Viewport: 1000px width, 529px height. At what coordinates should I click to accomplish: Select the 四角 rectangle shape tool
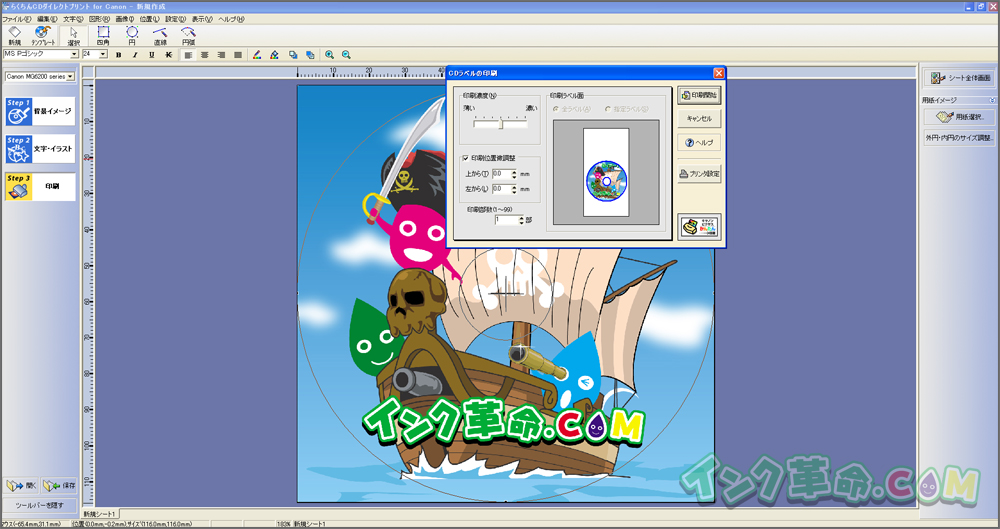[x=103, y=36]
